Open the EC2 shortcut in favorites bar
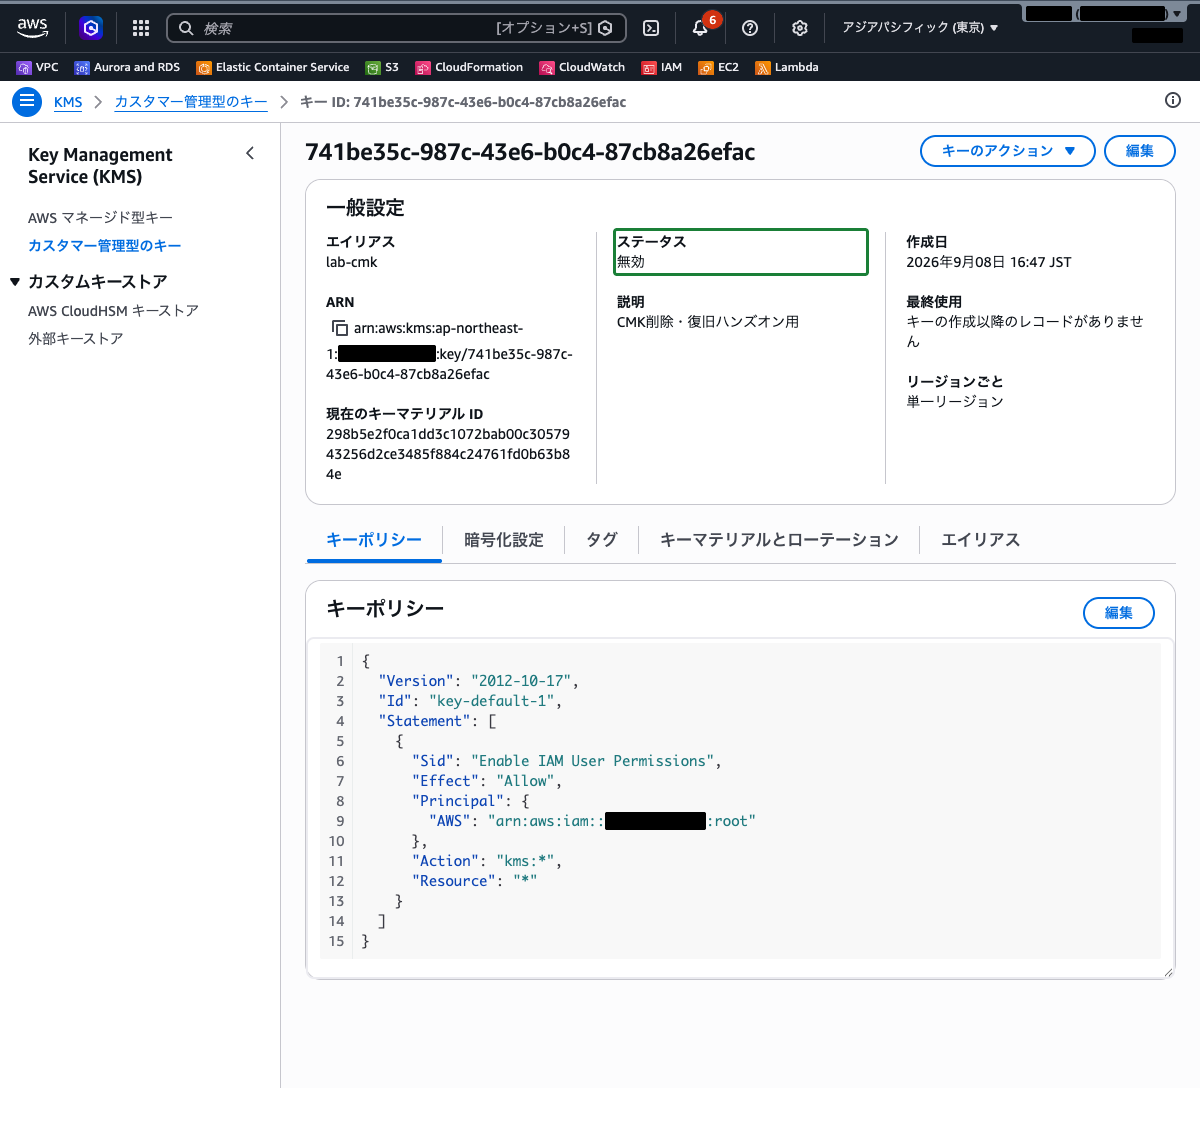This screenshot has height=1123, width=1200. (719, 67)
